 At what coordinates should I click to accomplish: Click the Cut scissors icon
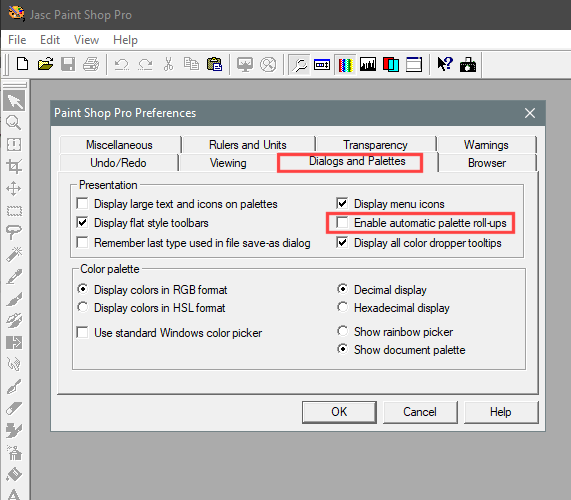[x=168, y=64]
